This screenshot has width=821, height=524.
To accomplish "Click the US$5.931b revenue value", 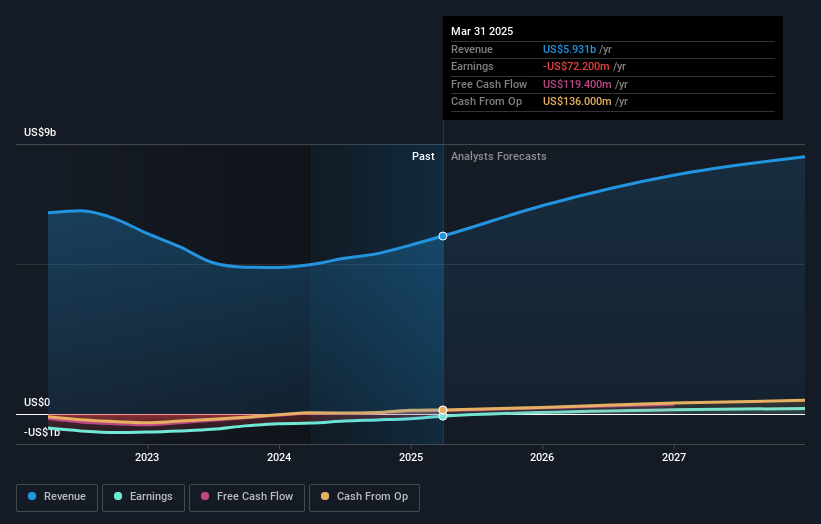I will pyautogui.click(x=569, y=49).
